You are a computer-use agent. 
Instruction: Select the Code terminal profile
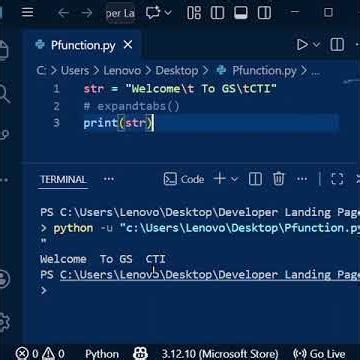pos(184,179)
